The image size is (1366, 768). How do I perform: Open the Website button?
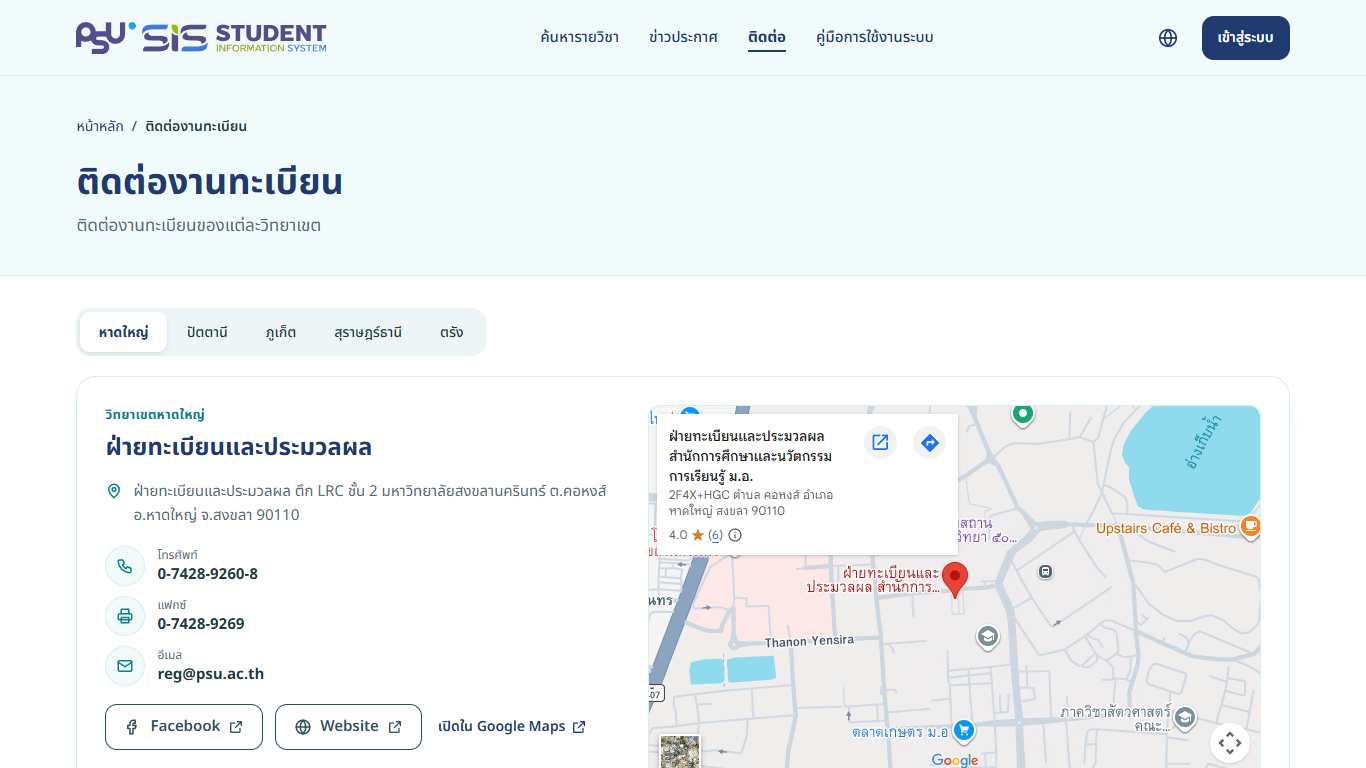[x=348, y=727]
